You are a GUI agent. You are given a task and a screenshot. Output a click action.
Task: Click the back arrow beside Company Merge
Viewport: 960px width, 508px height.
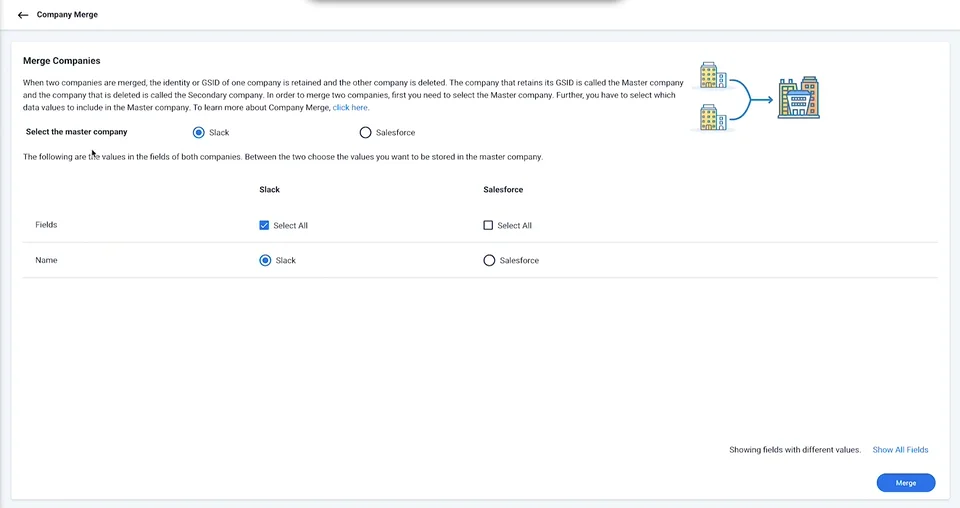23,15
